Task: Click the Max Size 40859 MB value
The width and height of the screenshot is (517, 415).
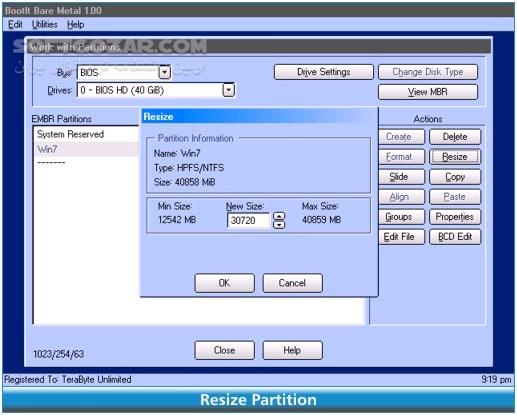Action: (x=321, y=220)
